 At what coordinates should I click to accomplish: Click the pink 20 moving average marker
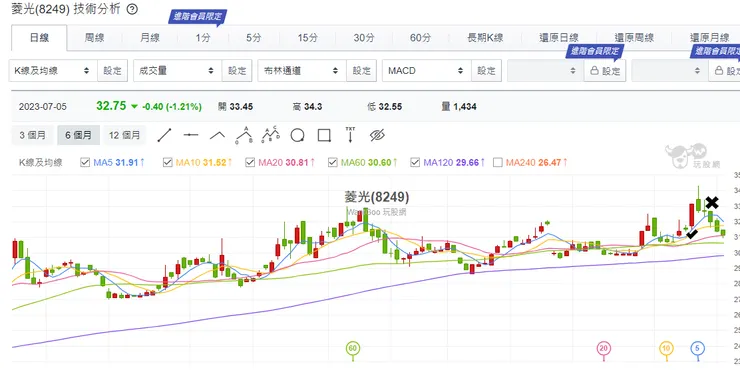pos(604,349)
